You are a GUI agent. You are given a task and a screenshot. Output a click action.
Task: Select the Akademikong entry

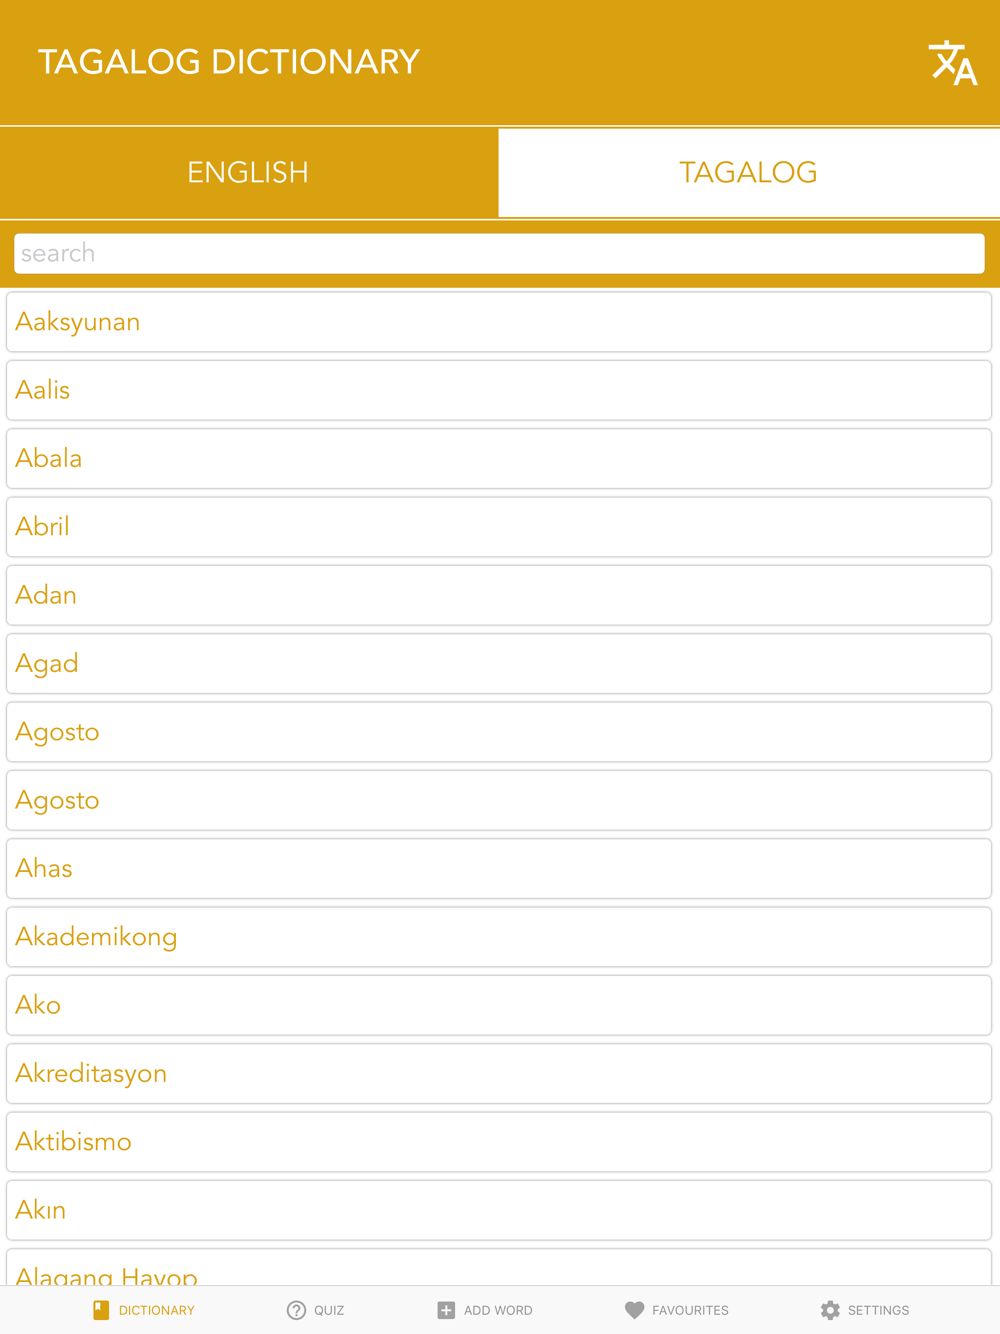coord(499,937)
